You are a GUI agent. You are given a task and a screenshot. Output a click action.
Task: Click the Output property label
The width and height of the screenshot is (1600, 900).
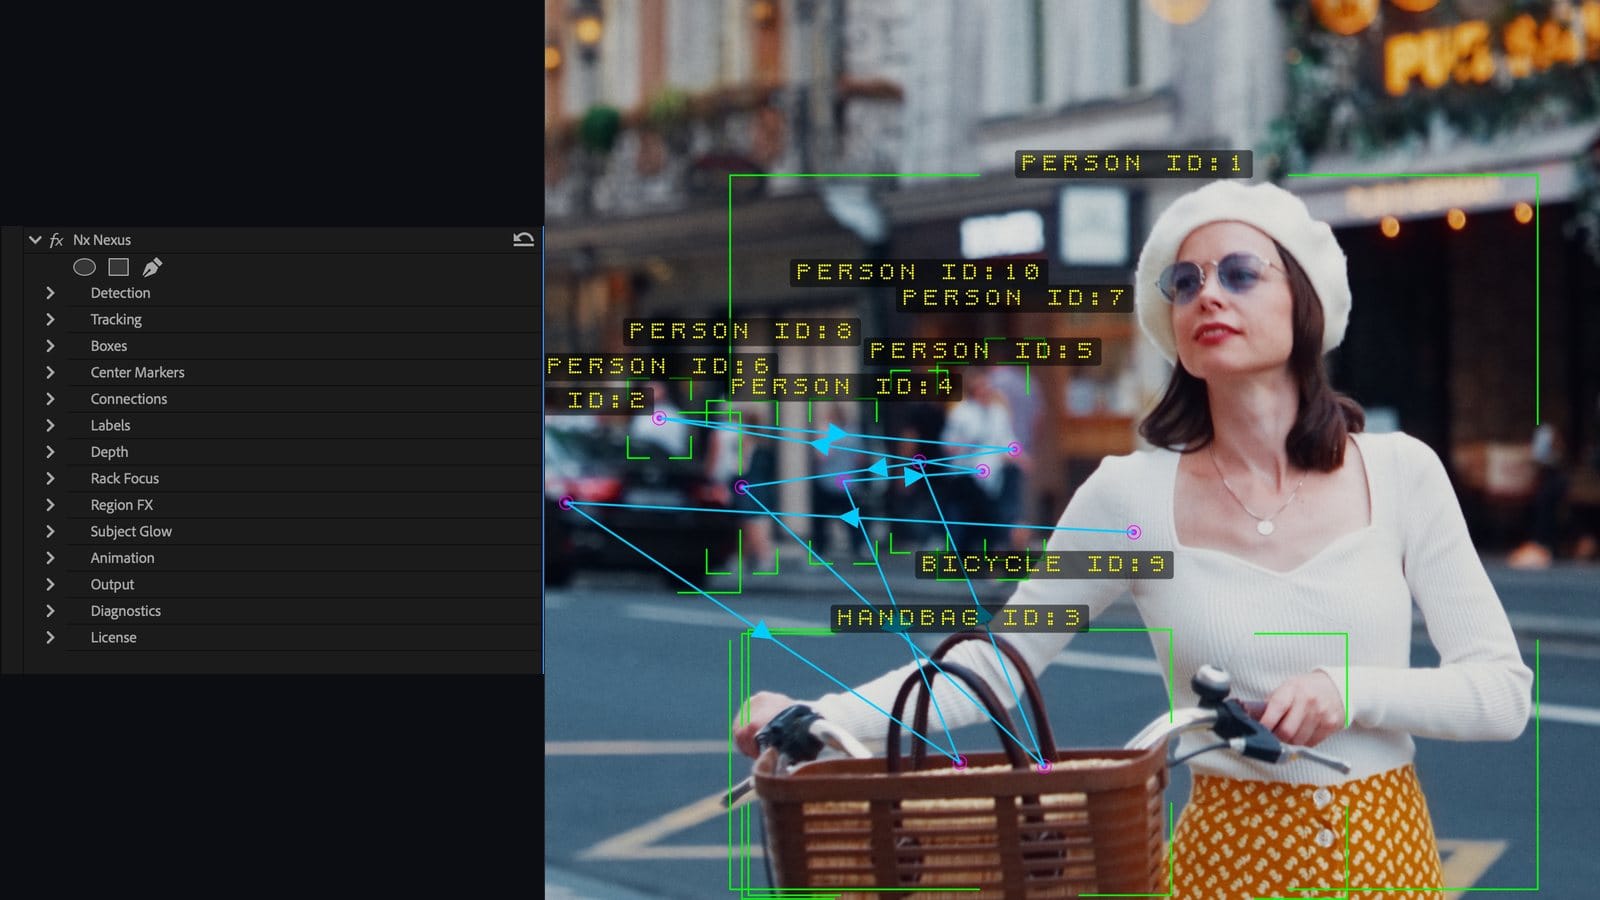pos(112,584)
